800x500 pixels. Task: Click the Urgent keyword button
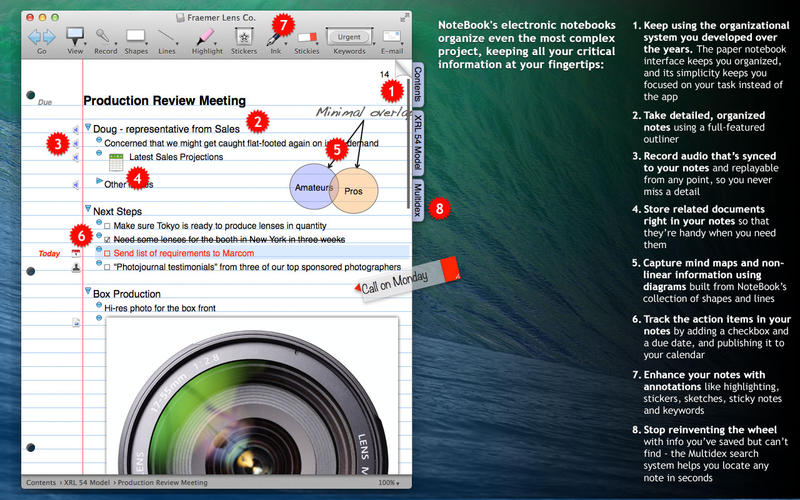(x=349, y=36)
